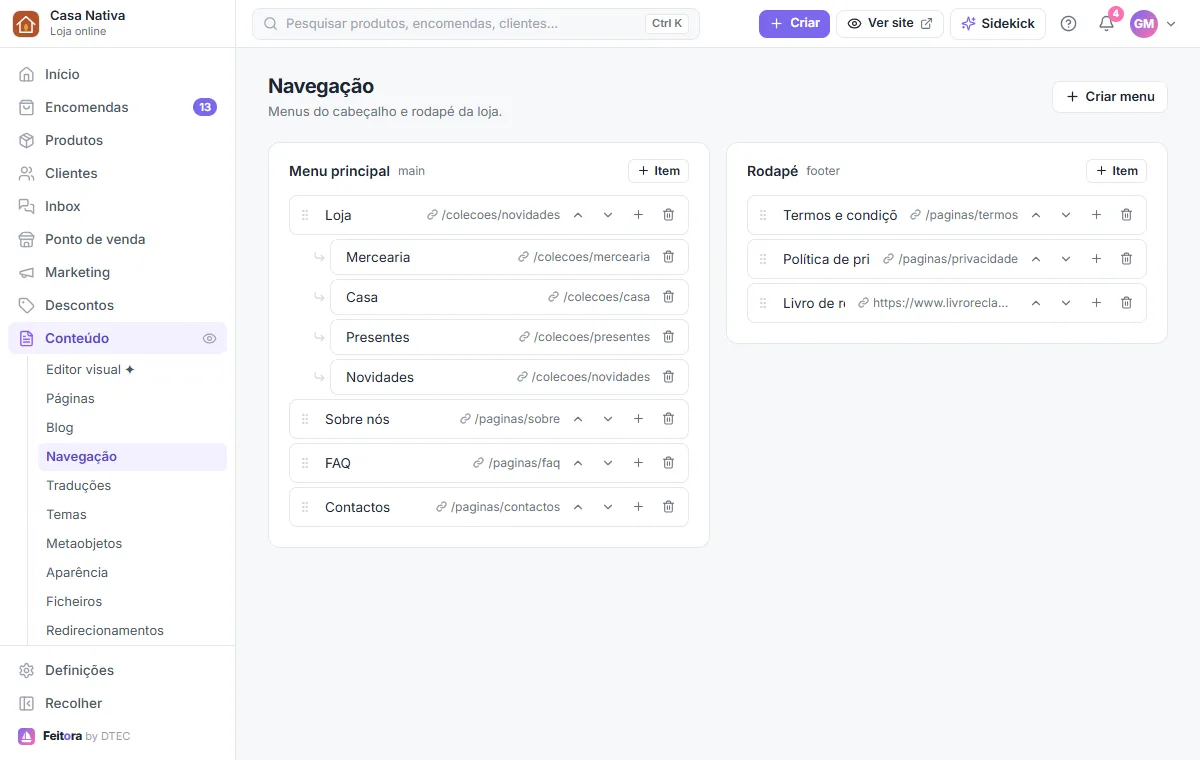
Task: Open Descontos in the sidebar
Action: click(117, 305)
